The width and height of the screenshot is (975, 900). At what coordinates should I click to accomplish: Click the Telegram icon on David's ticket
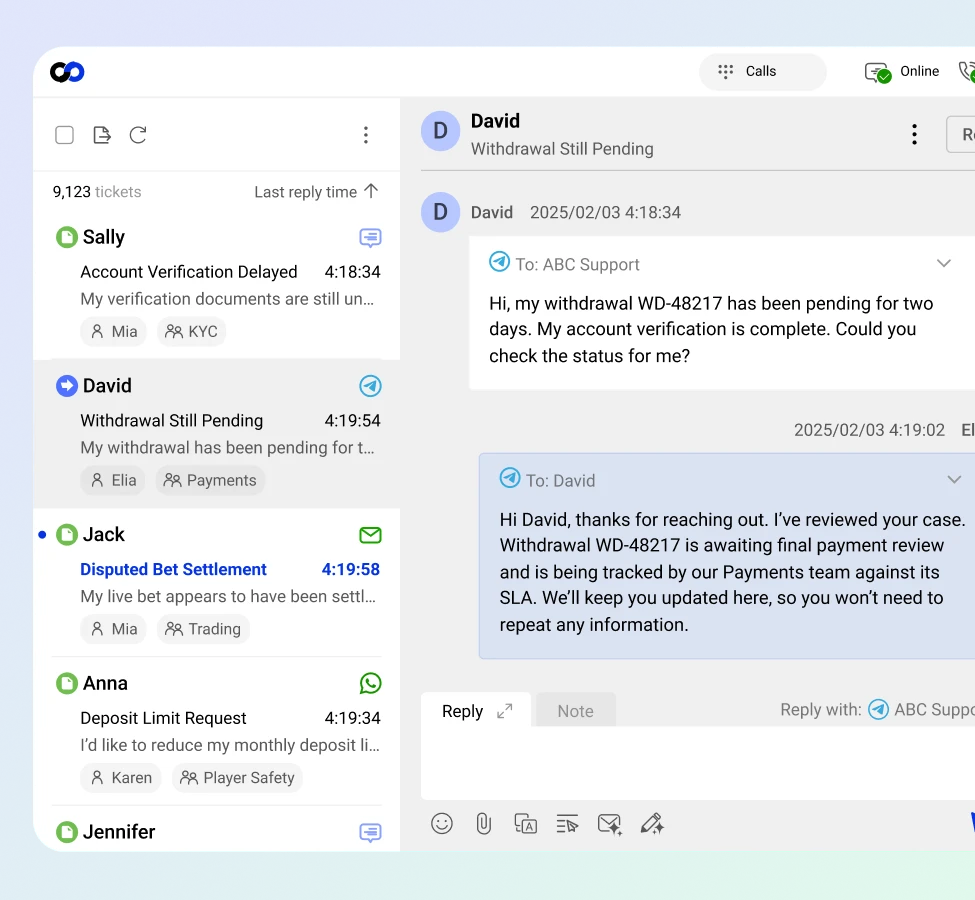[x=371, y=386]
